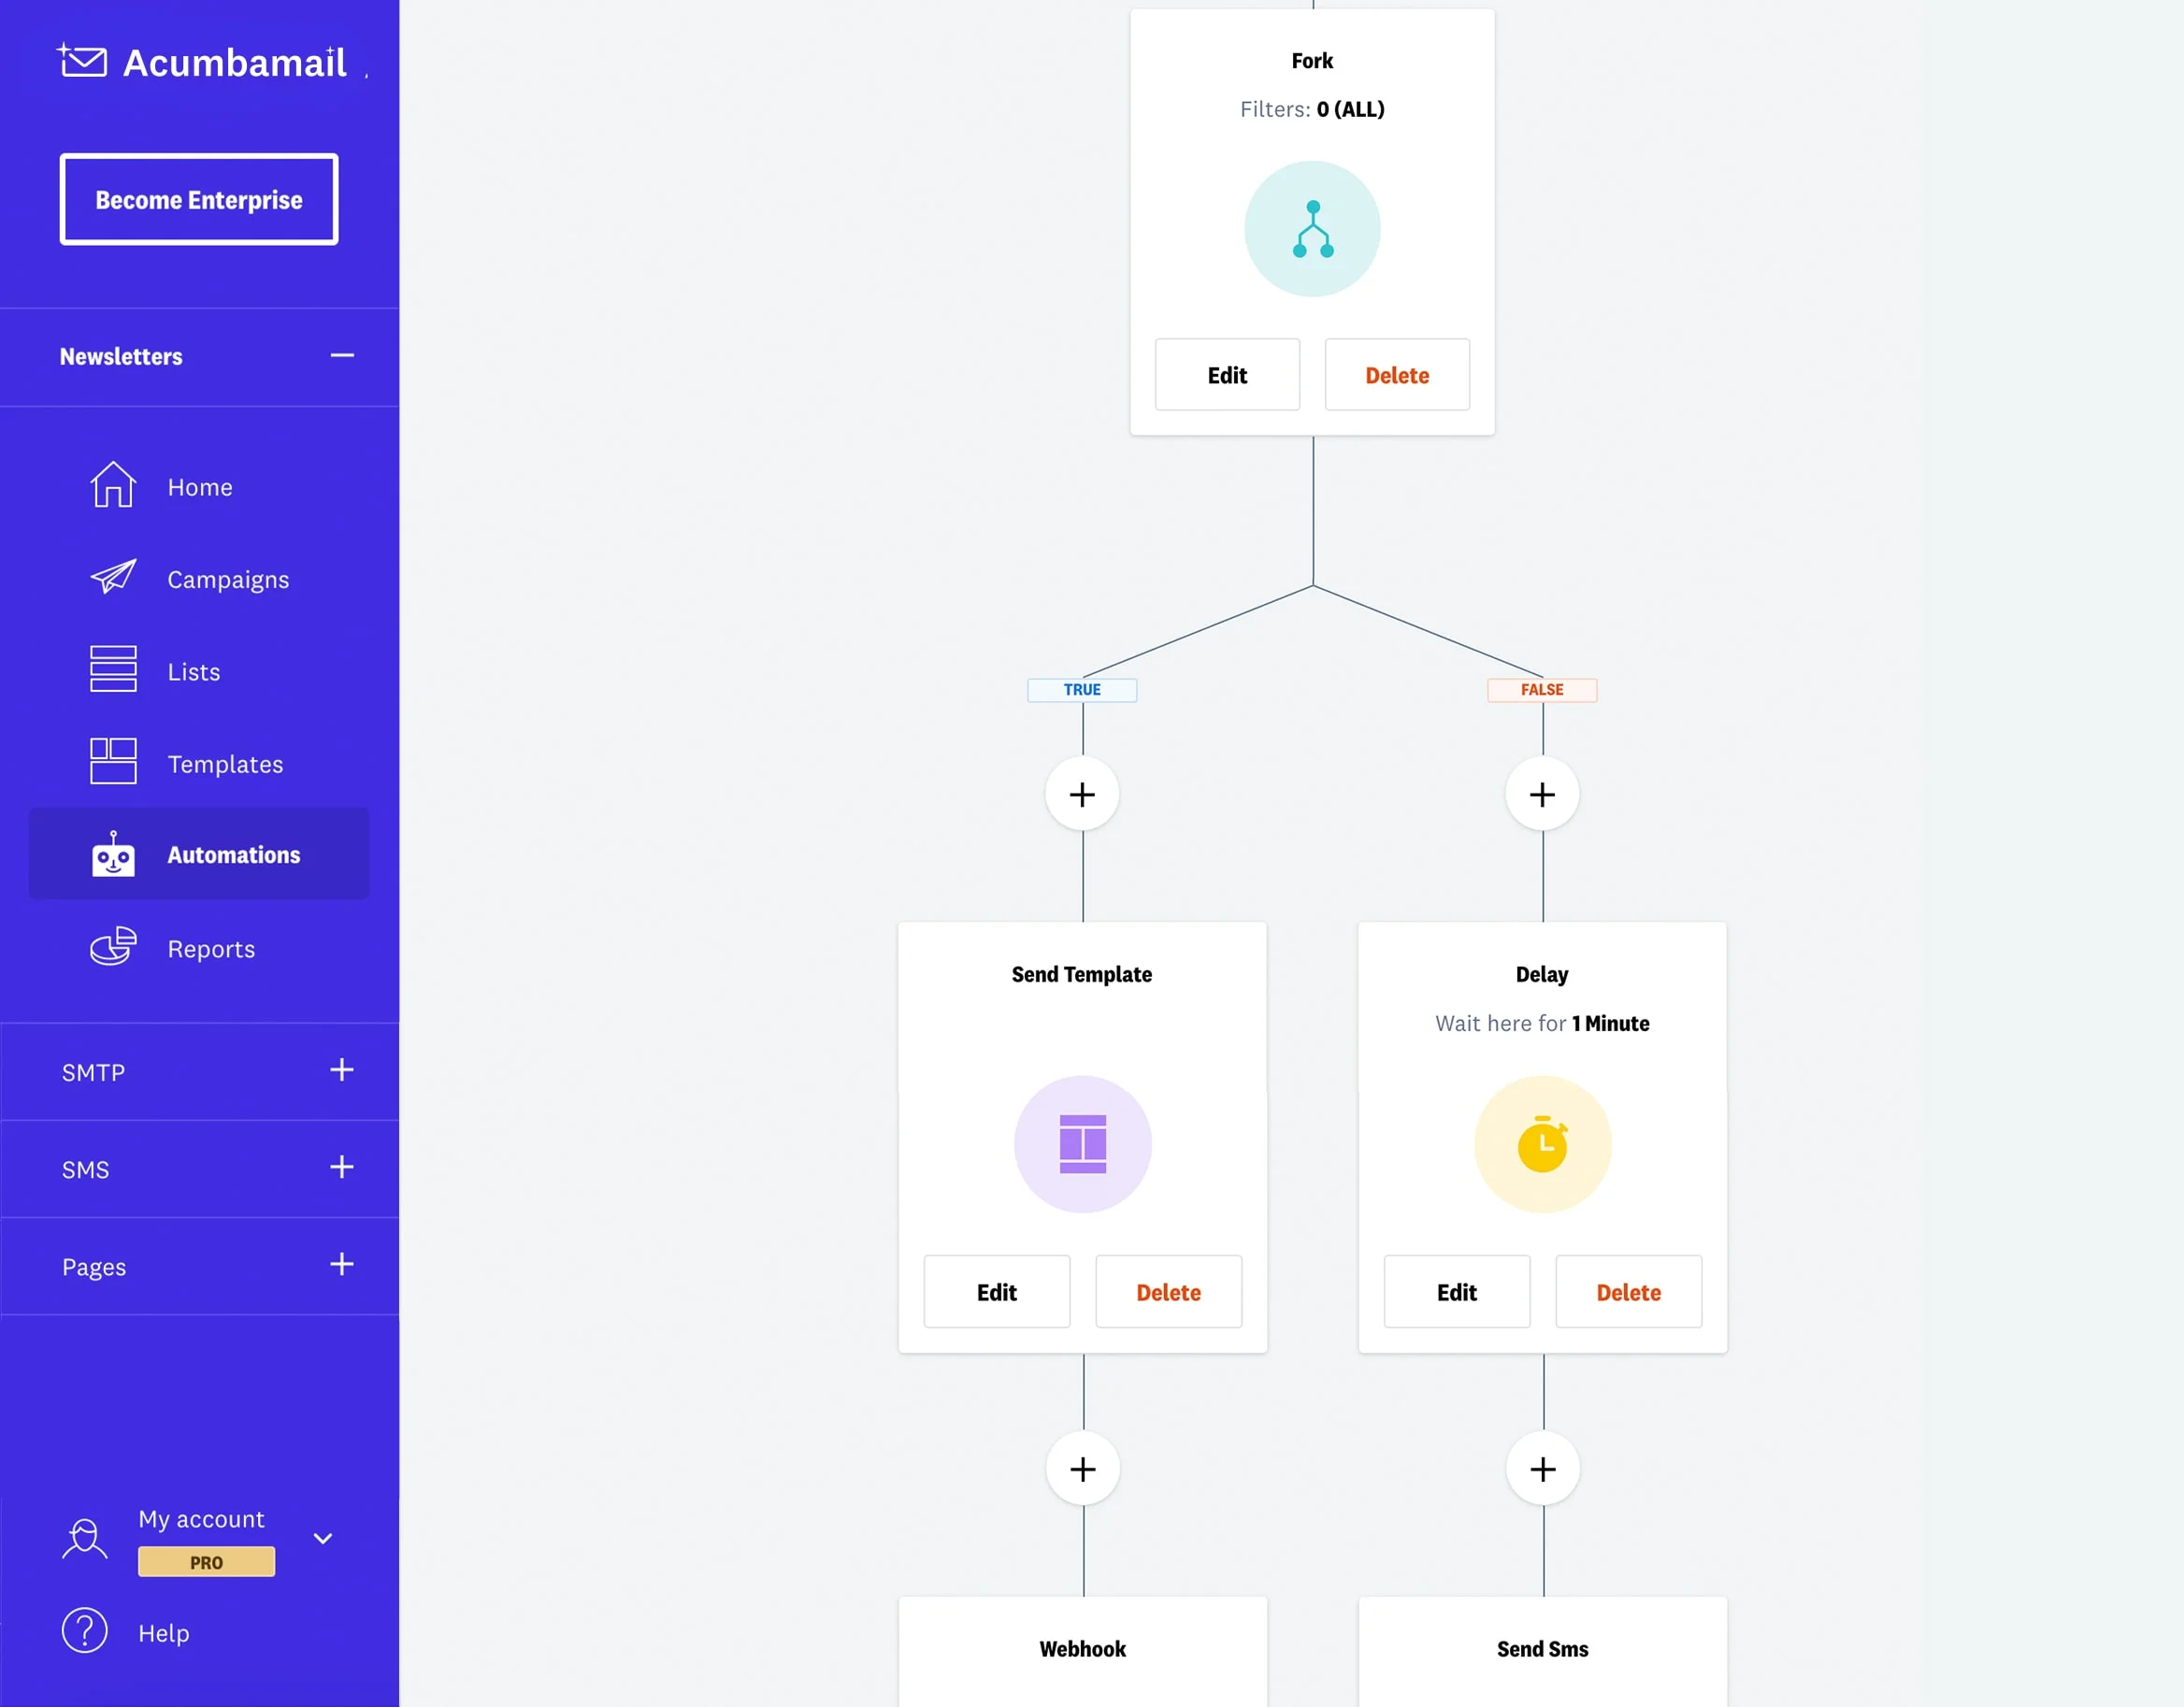Add a step below the Delay node
The width and height of the screenshot is (2184, 1707).
pyautogui.click(x=1543, y=1469)
